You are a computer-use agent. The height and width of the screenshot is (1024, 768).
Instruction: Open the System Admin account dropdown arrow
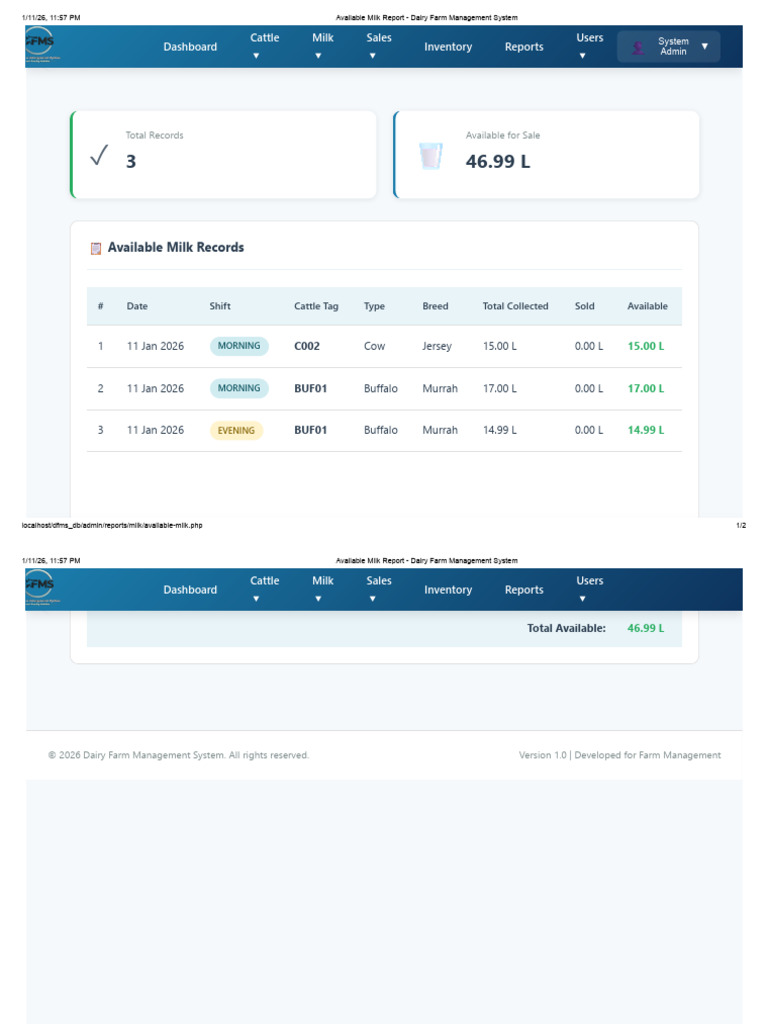tap(705, 46)
